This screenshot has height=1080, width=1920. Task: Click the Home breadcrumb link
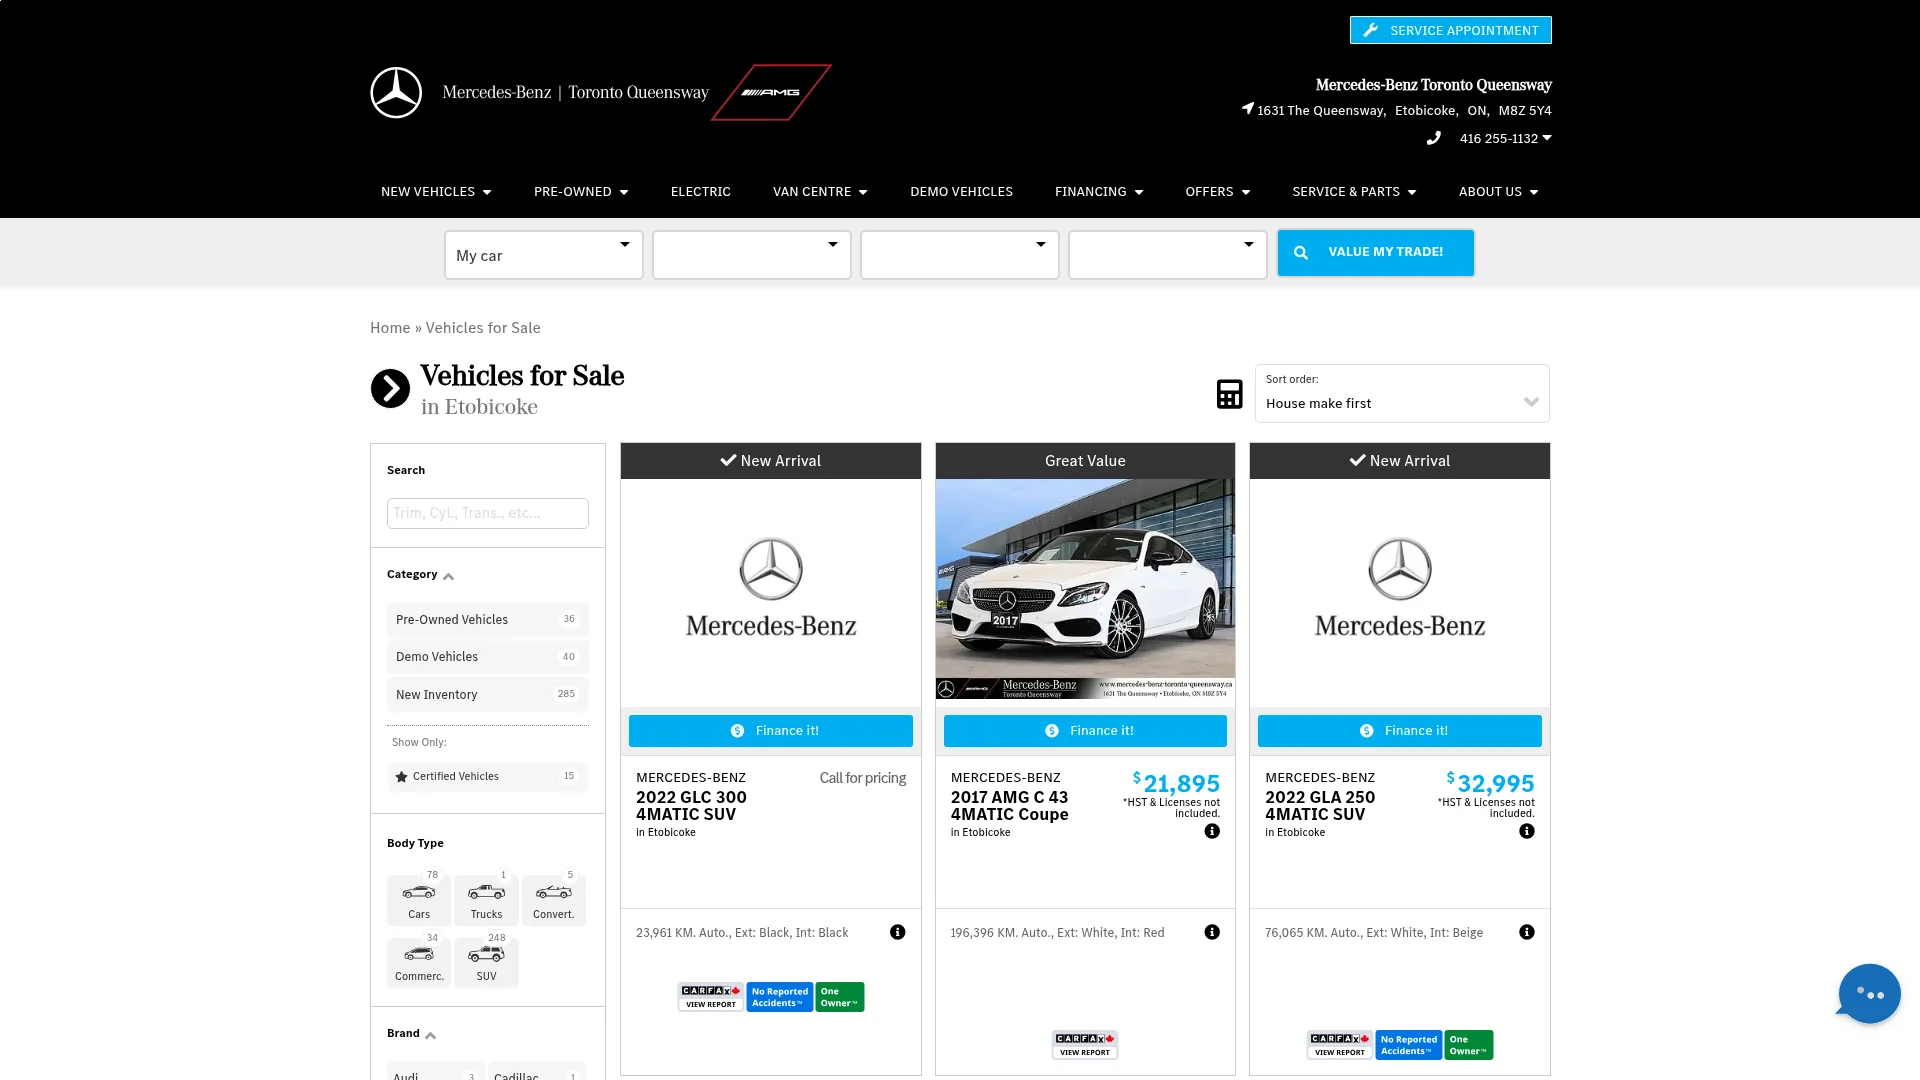click(390, 328)
